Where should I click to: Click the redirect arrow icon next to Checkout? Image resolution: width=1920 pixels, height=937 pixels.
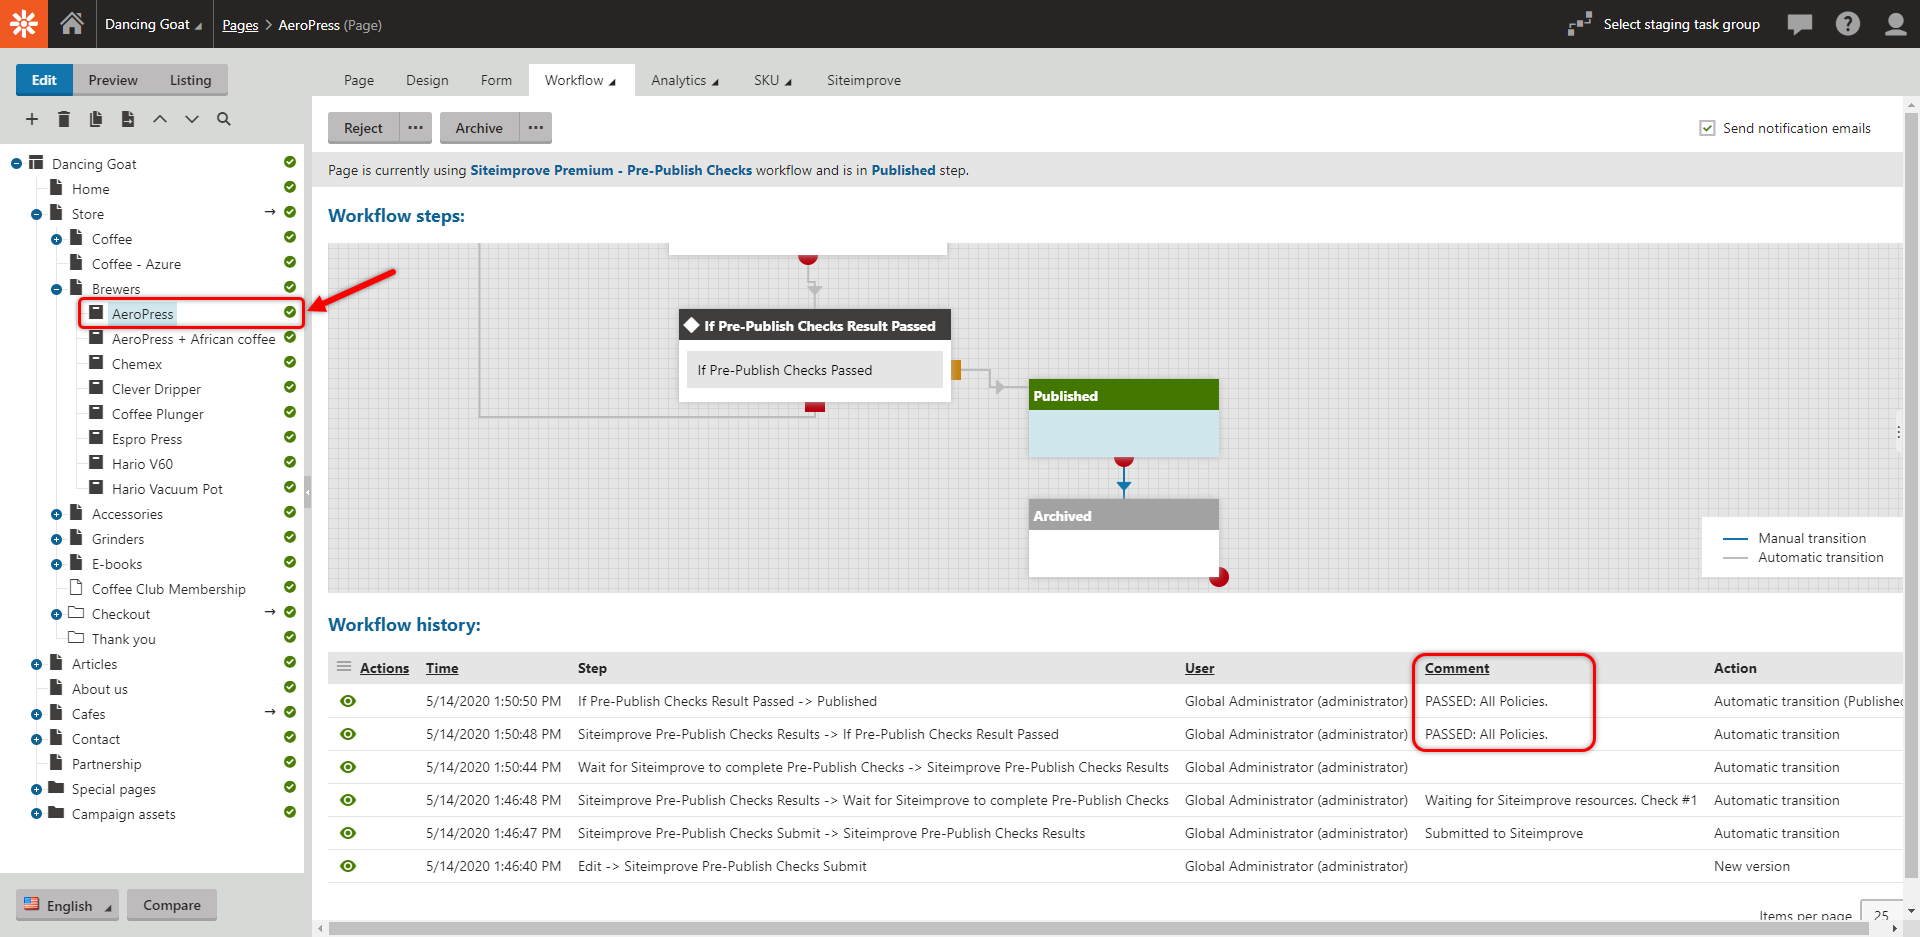[x=270, y=612]
